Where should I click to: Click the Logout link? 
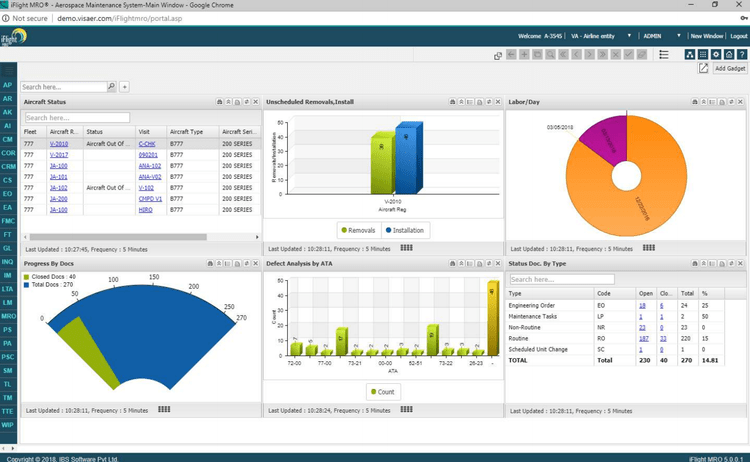739,36
